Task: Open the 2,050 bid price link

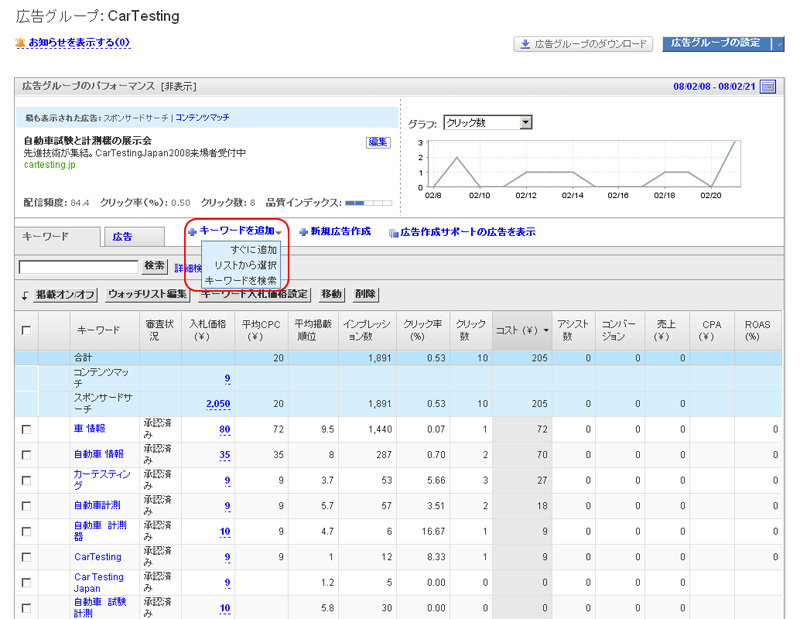Action: (217, 403)
